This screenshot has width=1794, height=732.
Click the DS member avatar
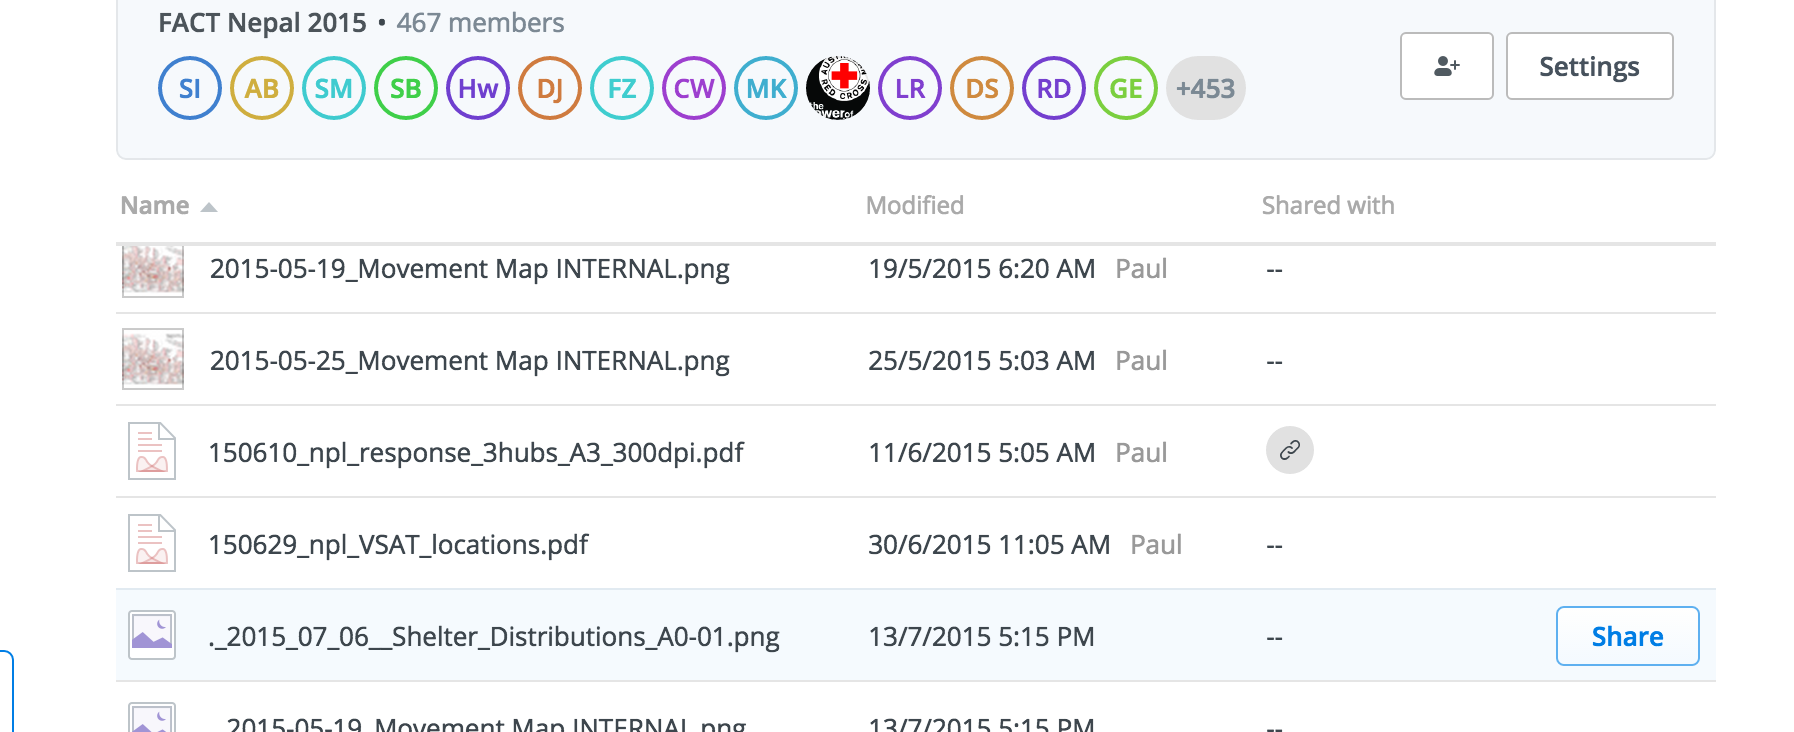[x=982, y=88]
